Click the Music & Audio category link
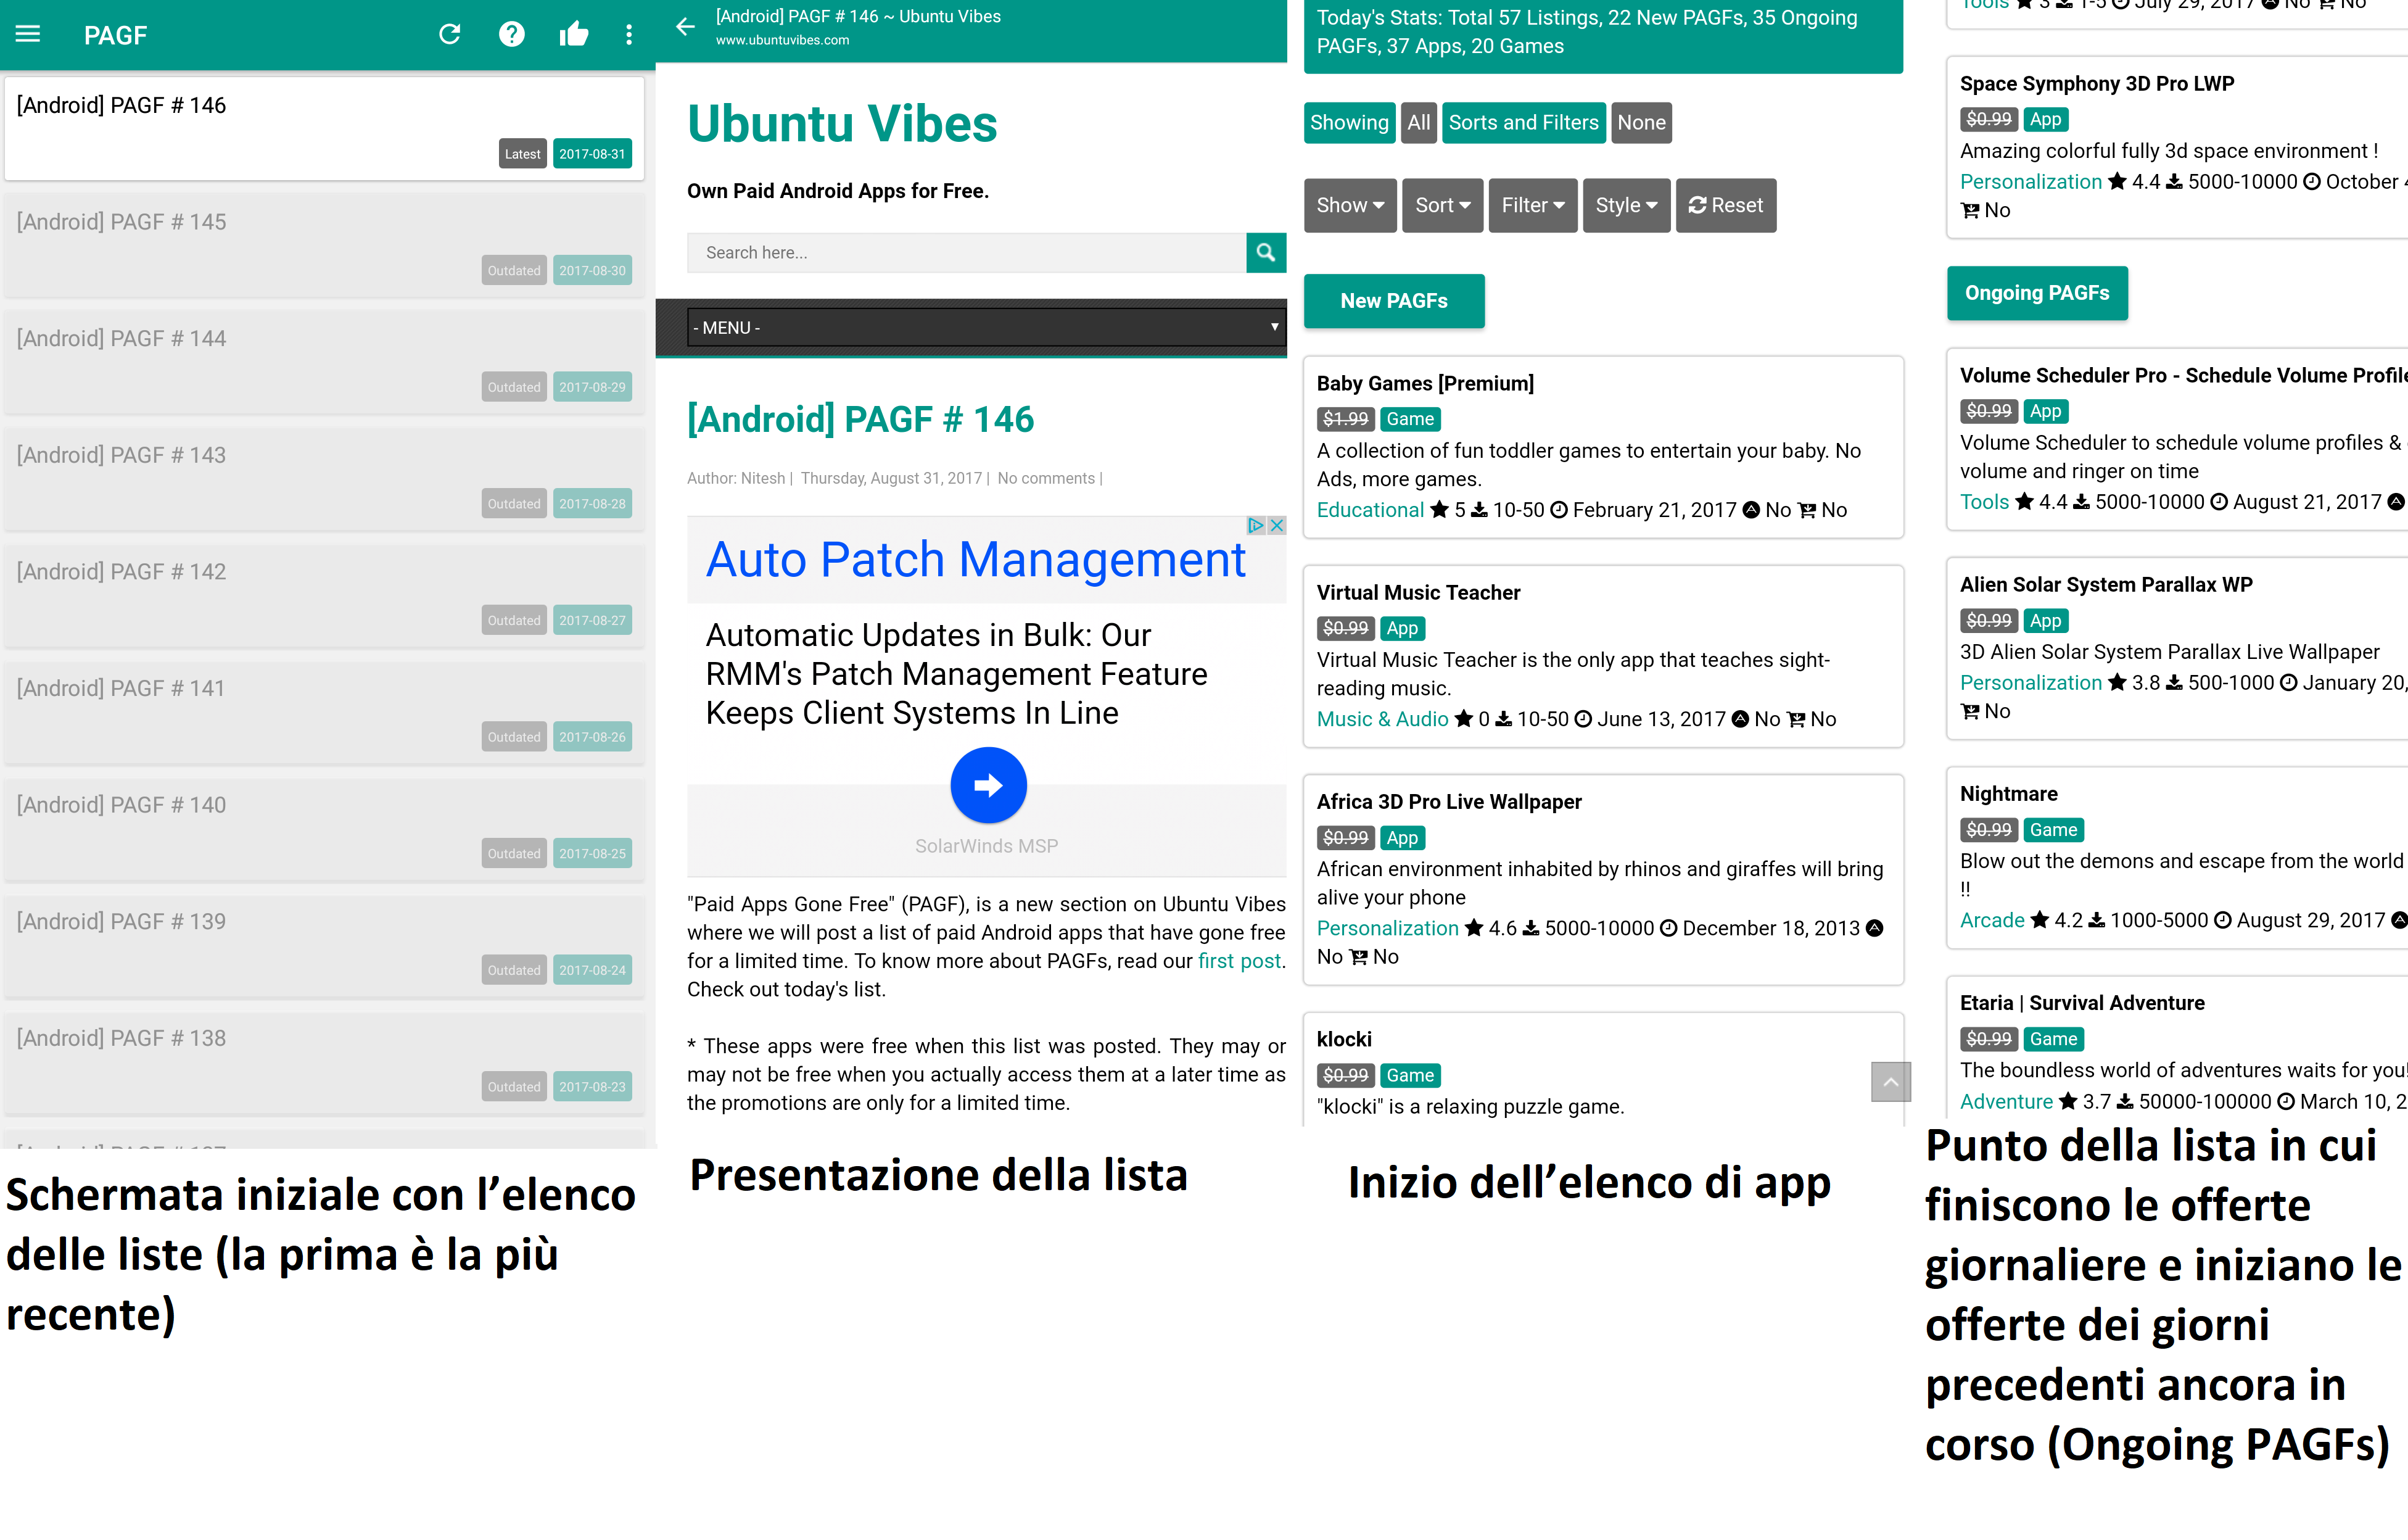The image size is (2408, 1540). click(x=1382, y=719)
